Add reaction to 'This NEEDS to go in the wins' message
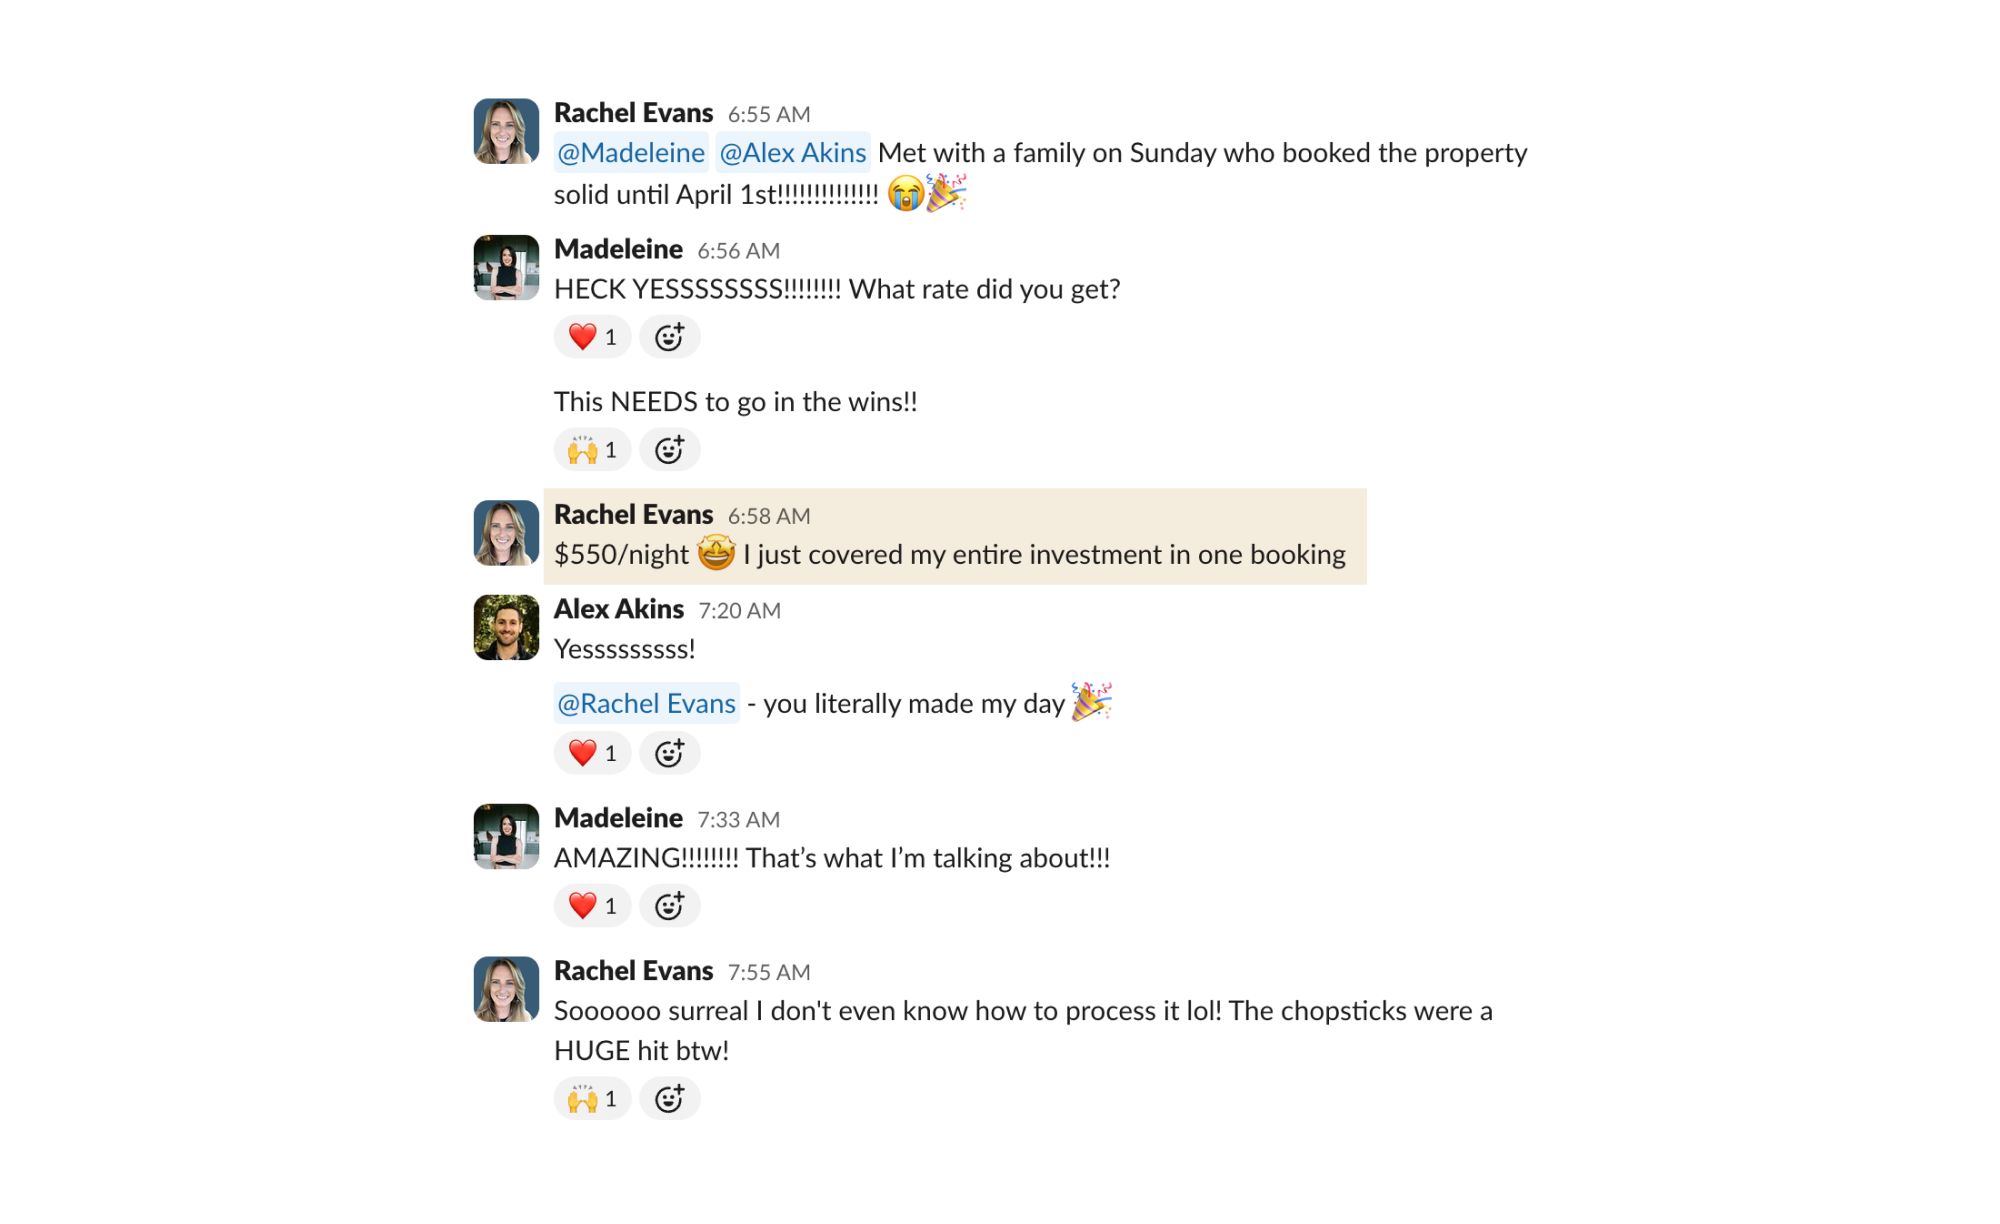Screen dimensions: 2000x1224 [669, 450]
